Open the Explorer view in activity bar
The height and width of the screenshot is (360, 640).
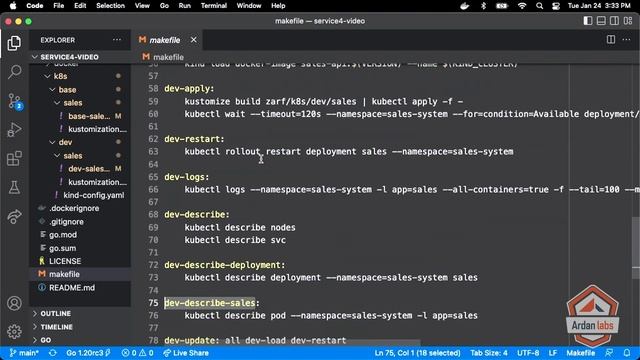(x=14, y=43)
